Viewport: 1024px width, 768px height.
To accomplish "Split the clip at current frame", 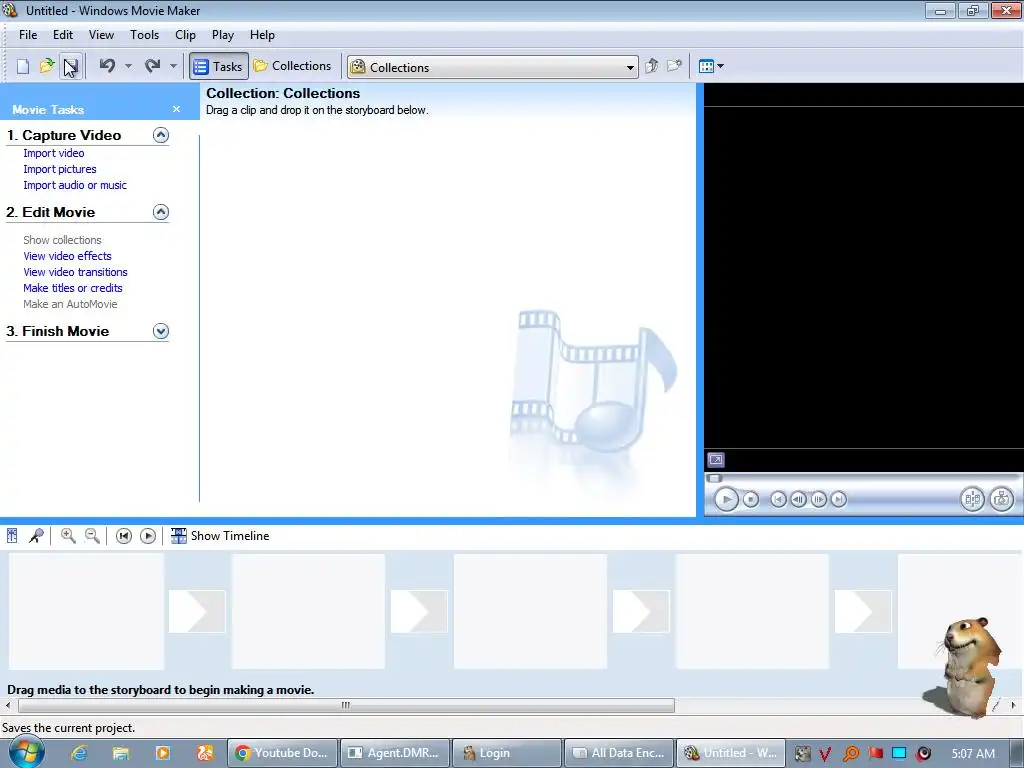I will tap(972, 500).
